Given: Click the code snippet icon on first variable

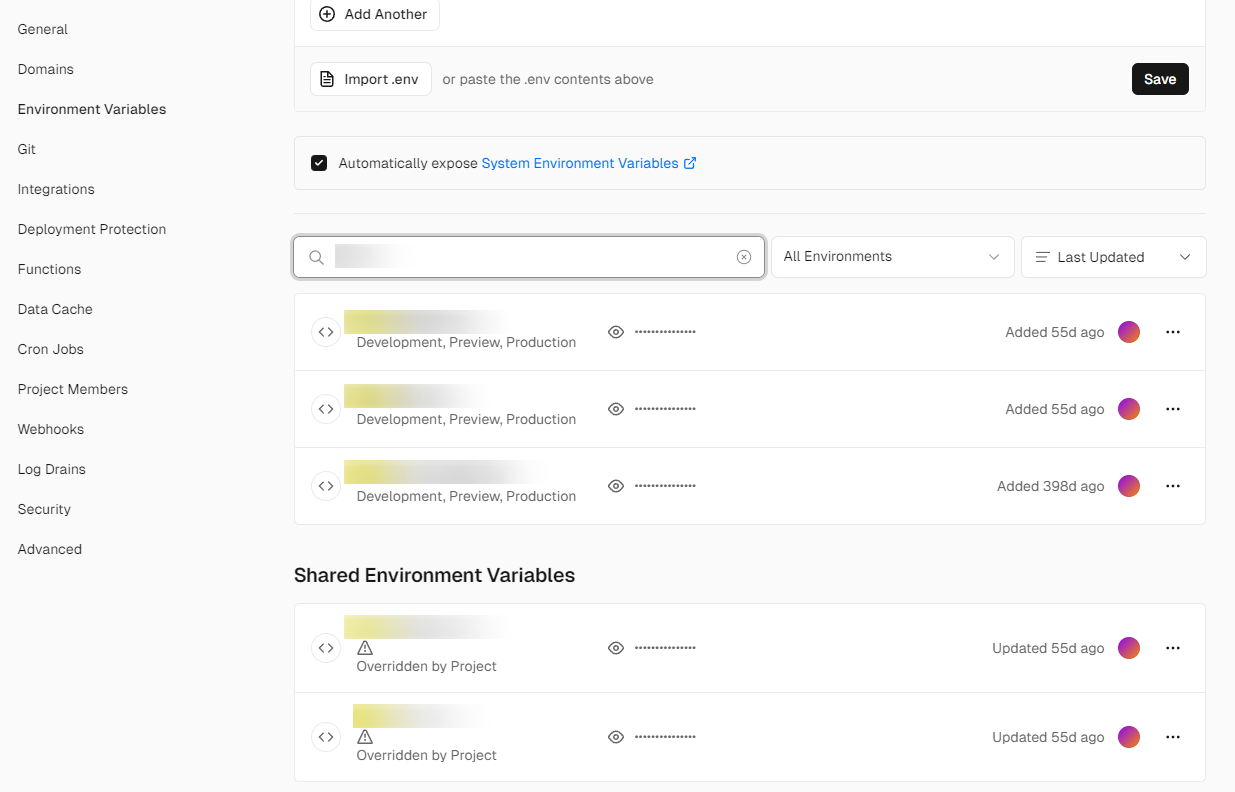Looking at the screenshot, I should click(326, 331).
